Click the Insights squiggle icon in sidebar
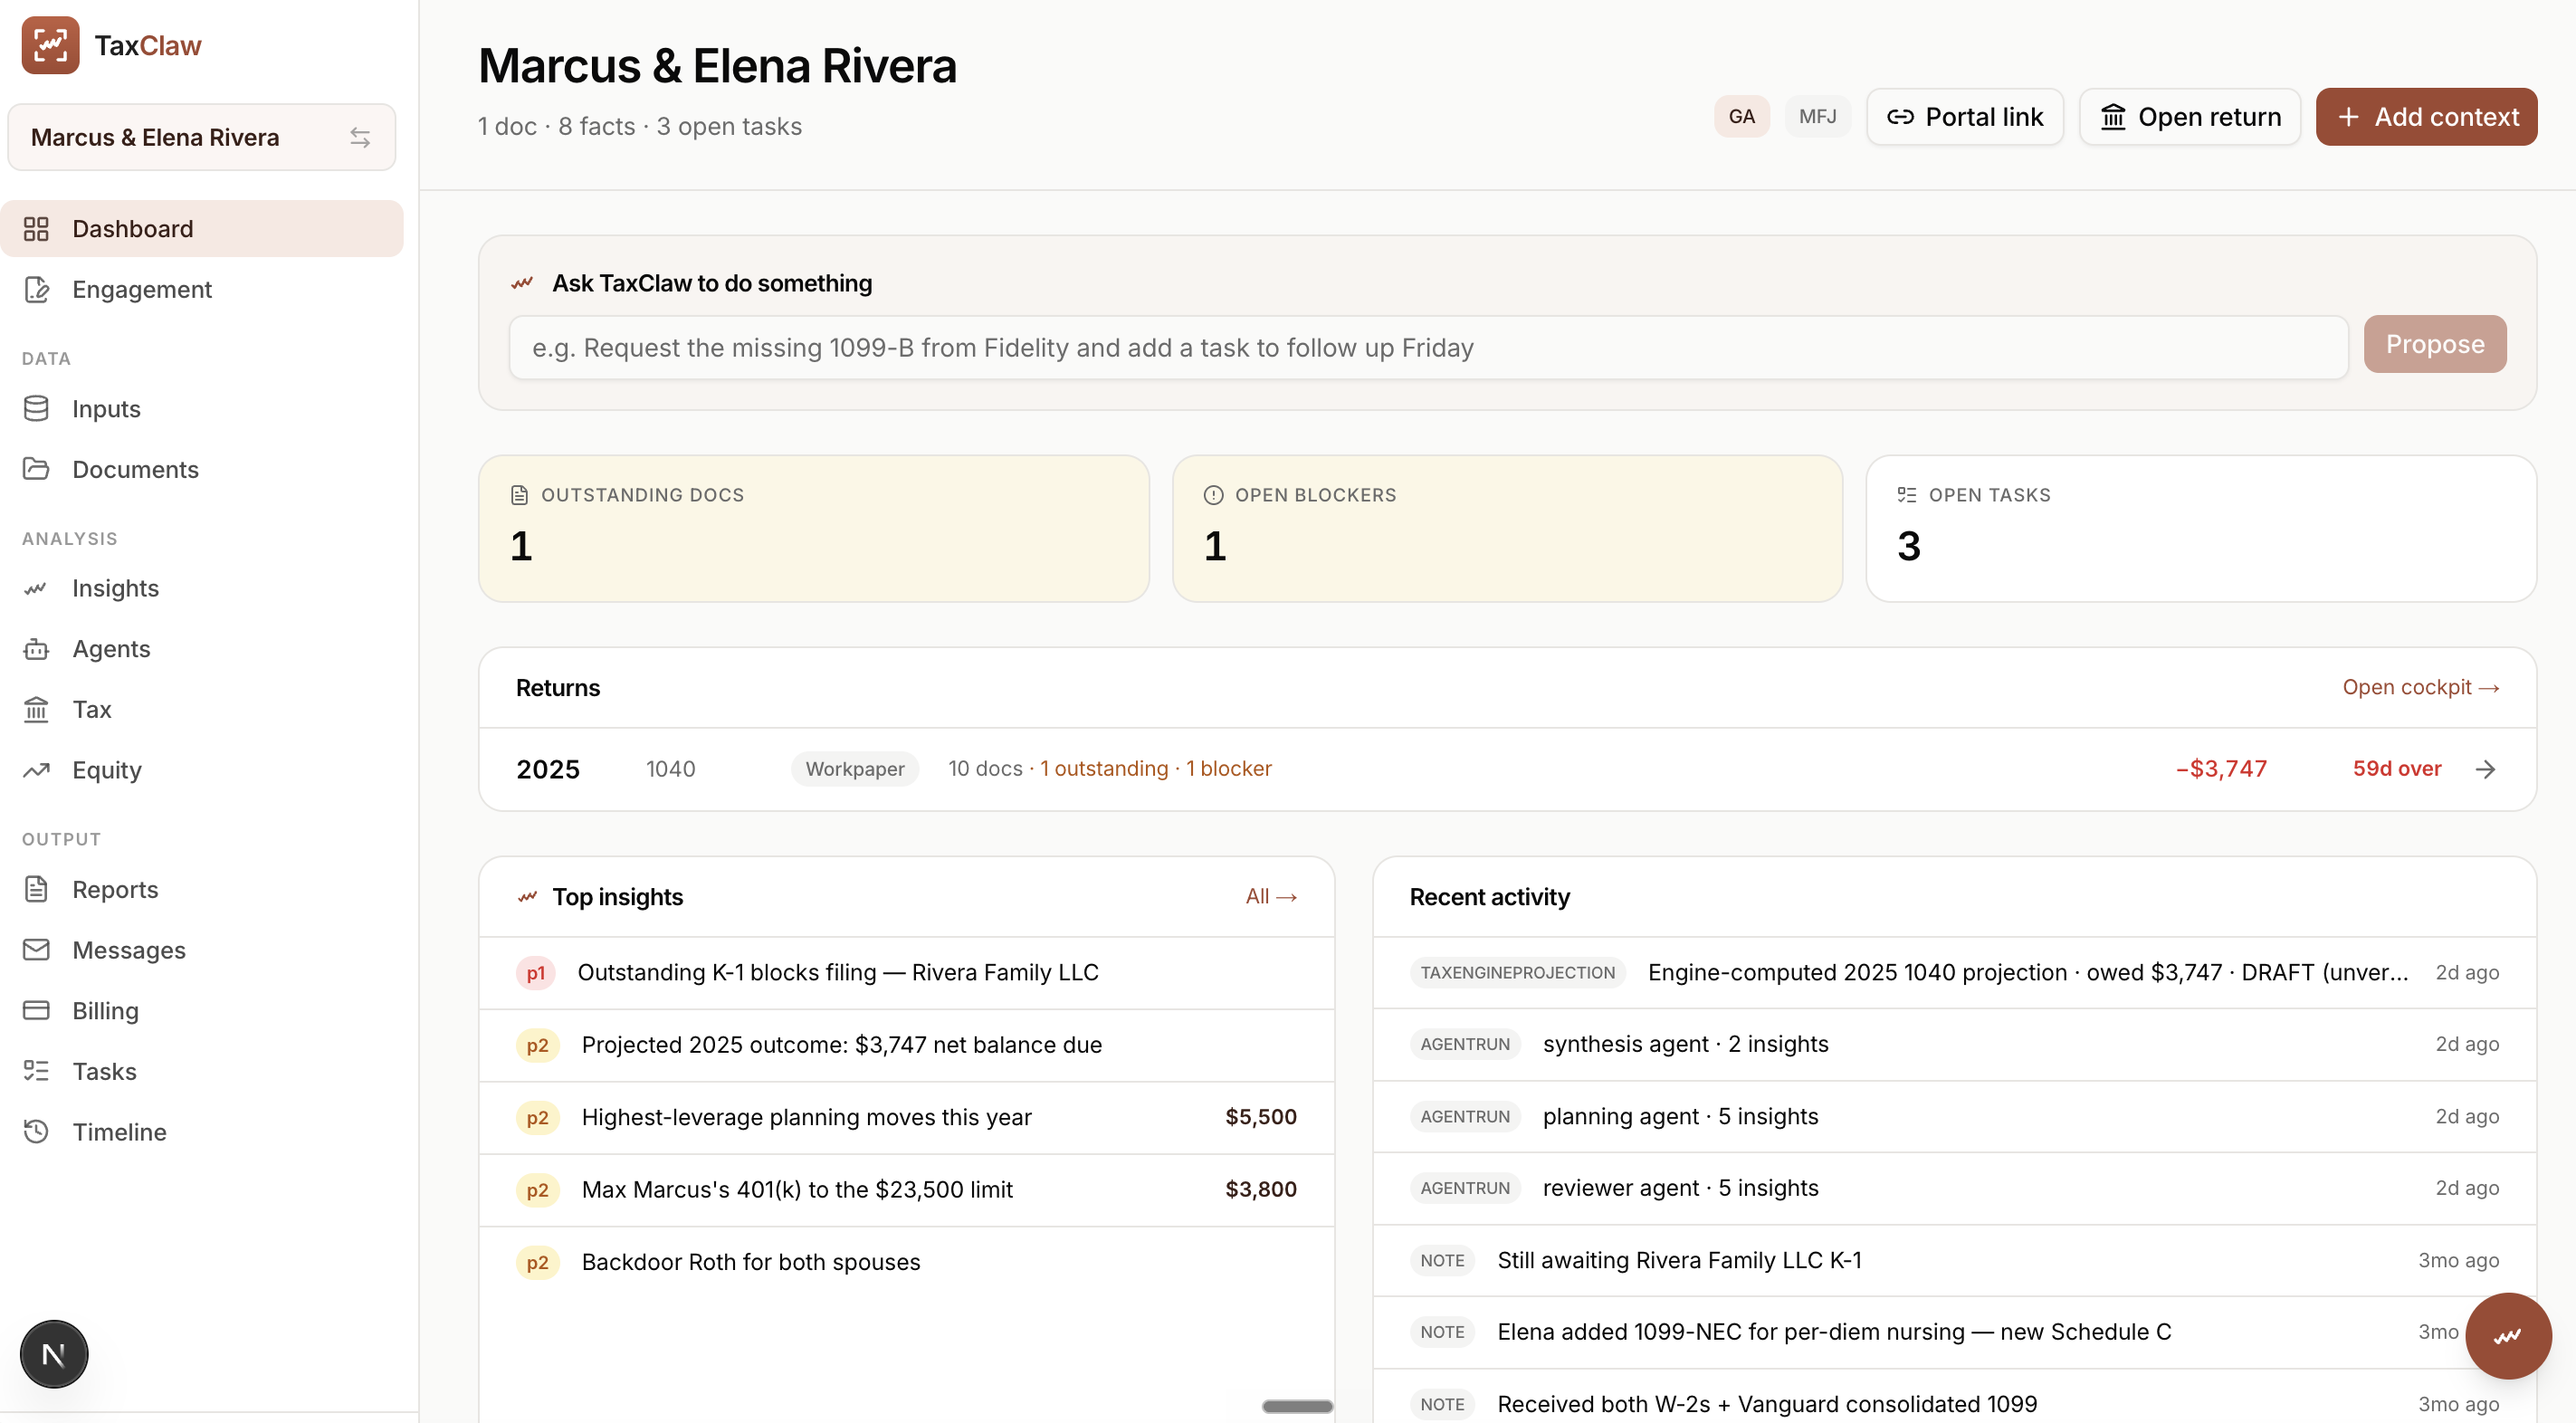The width and height of the screenshot is (2576, 1423). coord(36,588)
